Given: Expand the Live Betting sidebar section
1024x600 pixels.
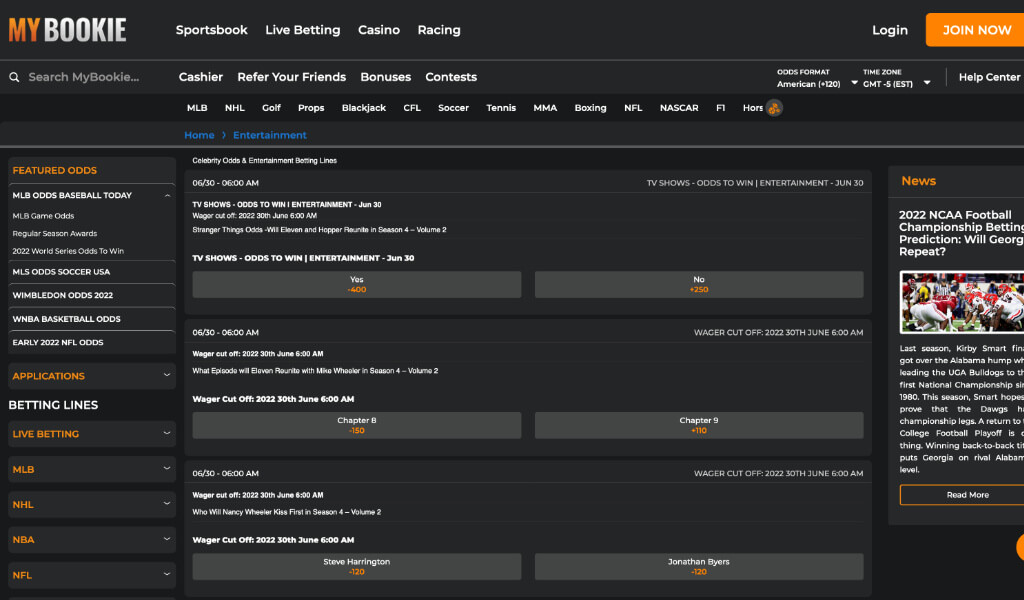Looking at the screenshot, I should (91, 434).
